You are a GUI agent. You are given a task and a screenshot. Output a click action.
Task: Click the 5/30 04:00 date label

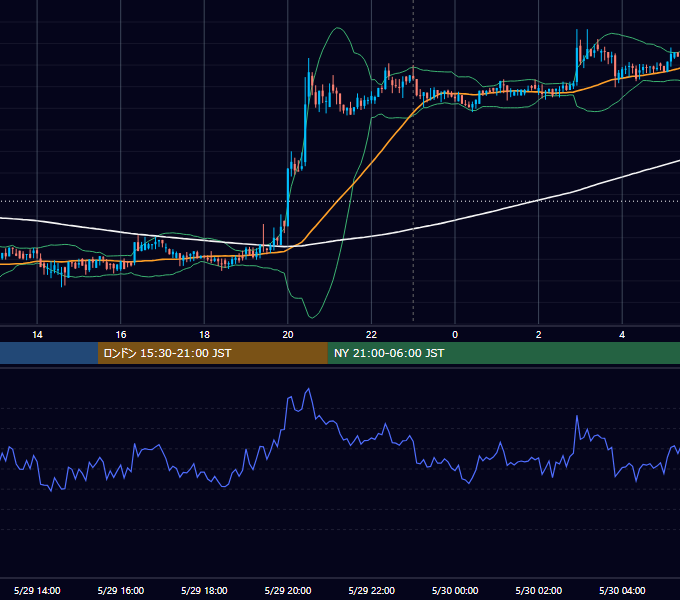tap(622, 590)
